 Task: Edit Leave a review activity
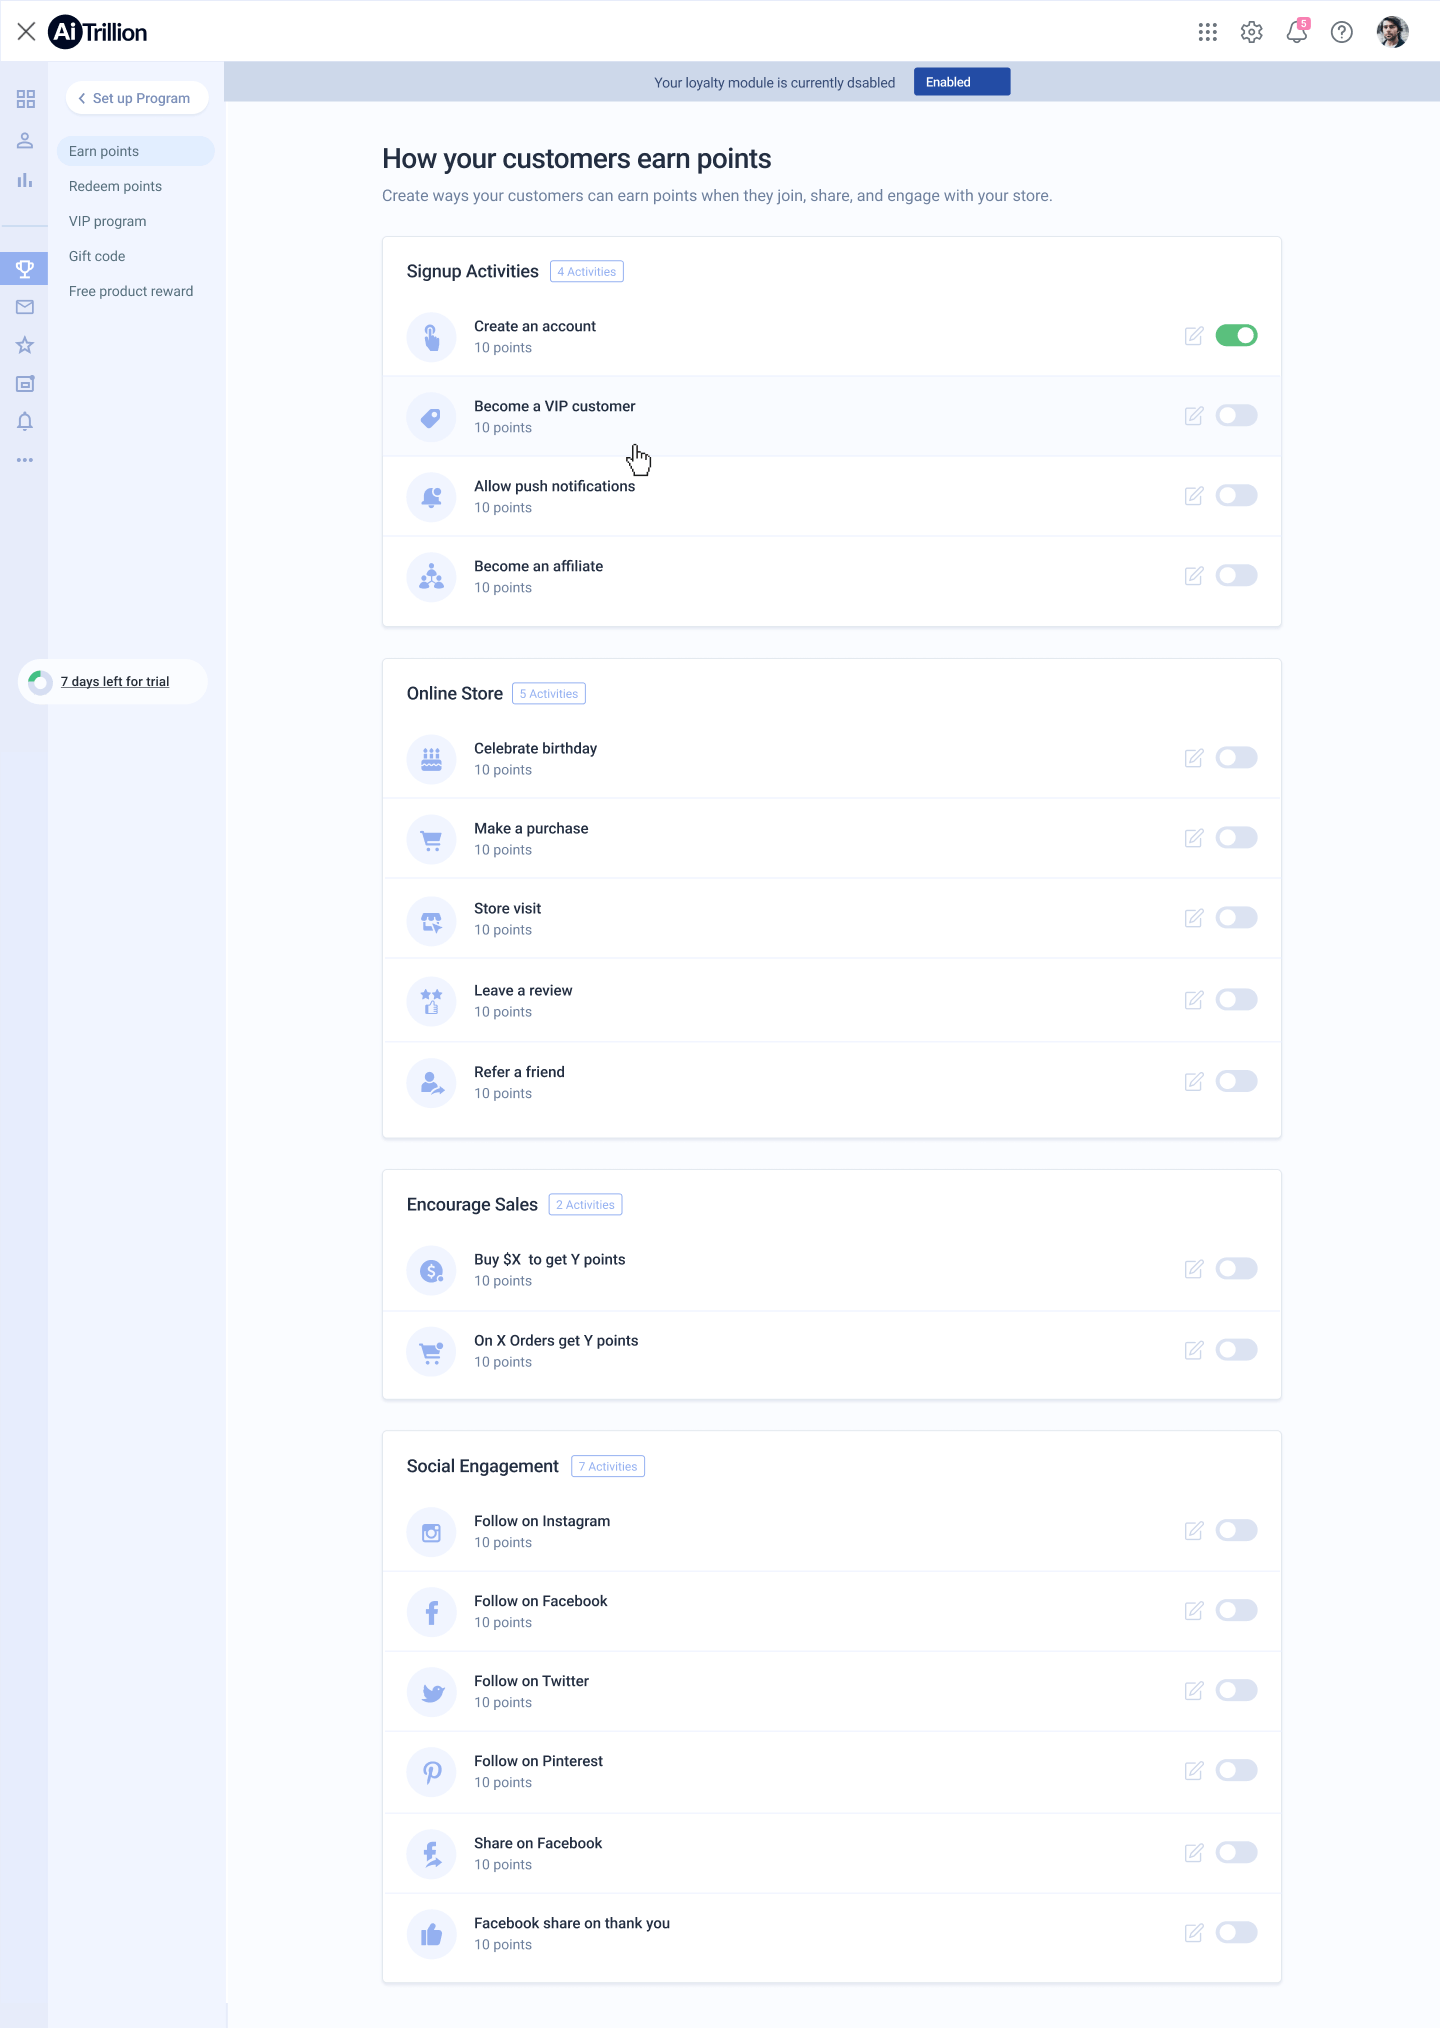1194,1000
